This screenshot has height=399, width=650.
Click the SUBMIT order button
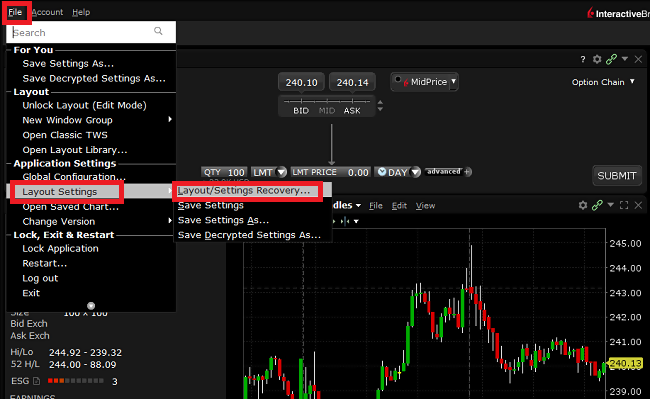point(616,176)
